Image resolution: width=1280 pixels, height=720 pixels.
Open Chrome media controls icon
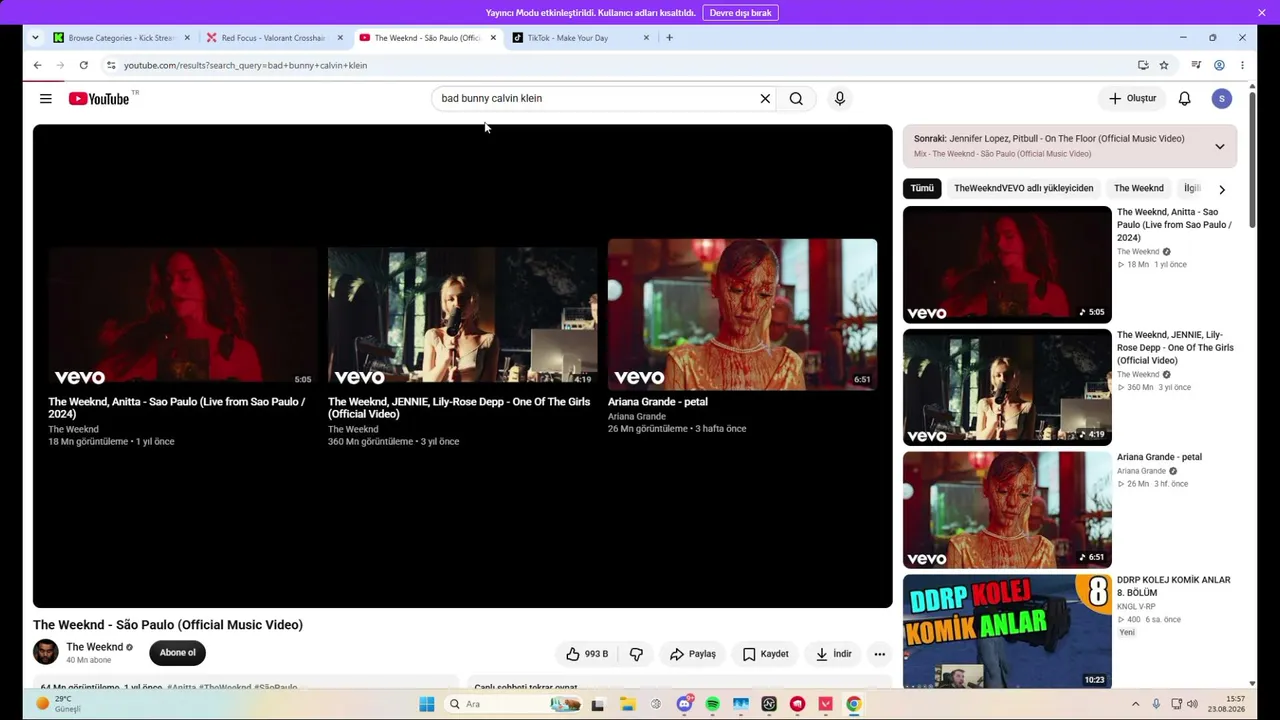(x=1196, y=65)
